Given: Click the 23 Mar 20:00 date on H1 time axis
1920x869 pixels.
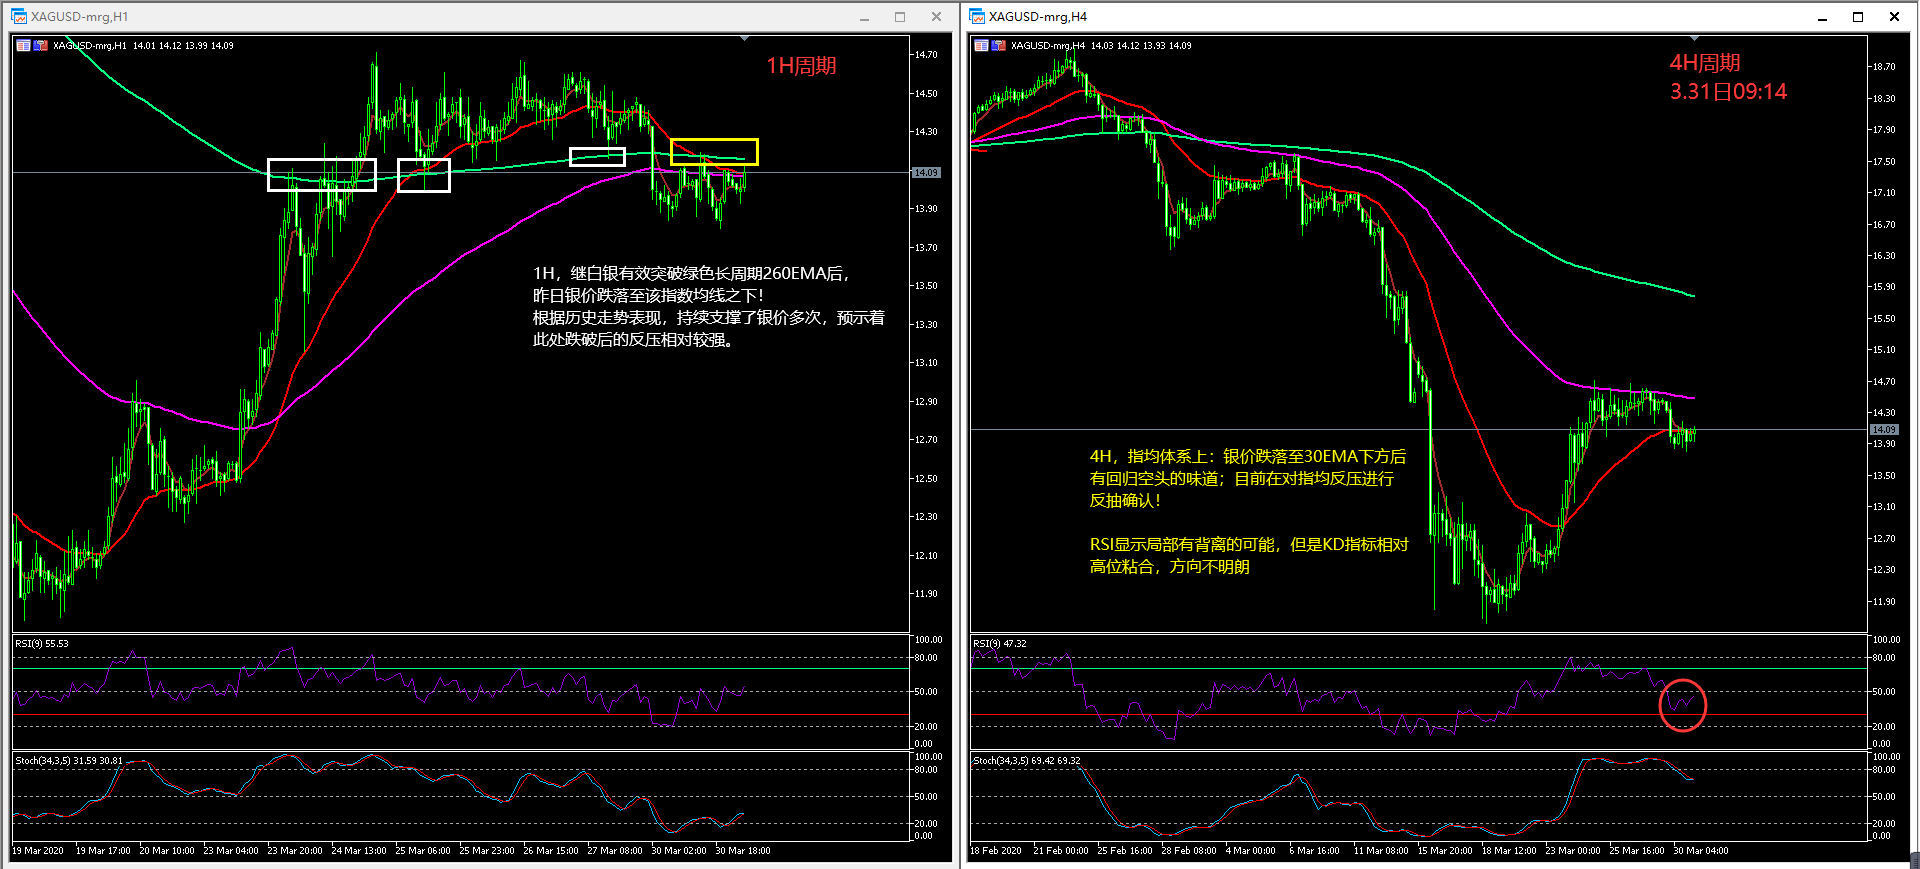Looking at the screenshot, I should pyautogui.click(x=295, y=851).
